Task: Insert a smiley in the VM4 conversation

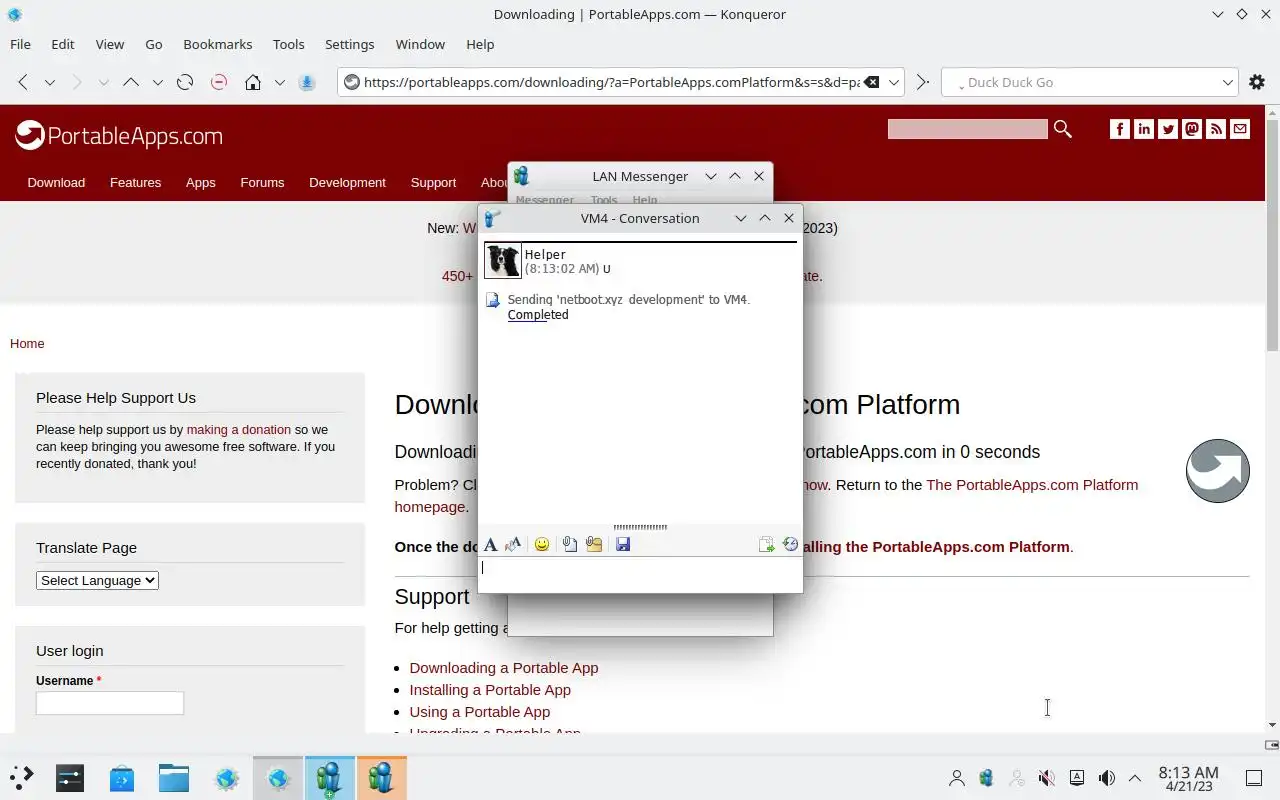Action: tap(542, 544)
